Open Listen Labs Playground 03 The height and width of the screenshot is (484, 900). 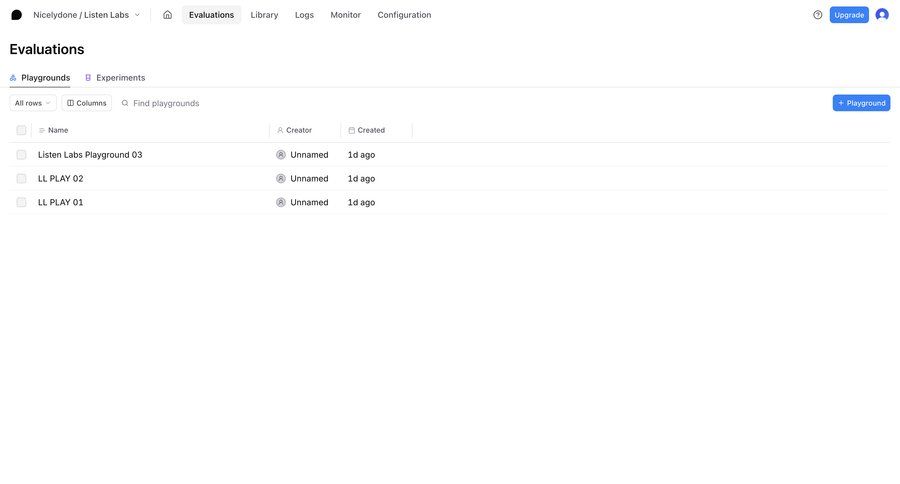(x=90, y=155)
